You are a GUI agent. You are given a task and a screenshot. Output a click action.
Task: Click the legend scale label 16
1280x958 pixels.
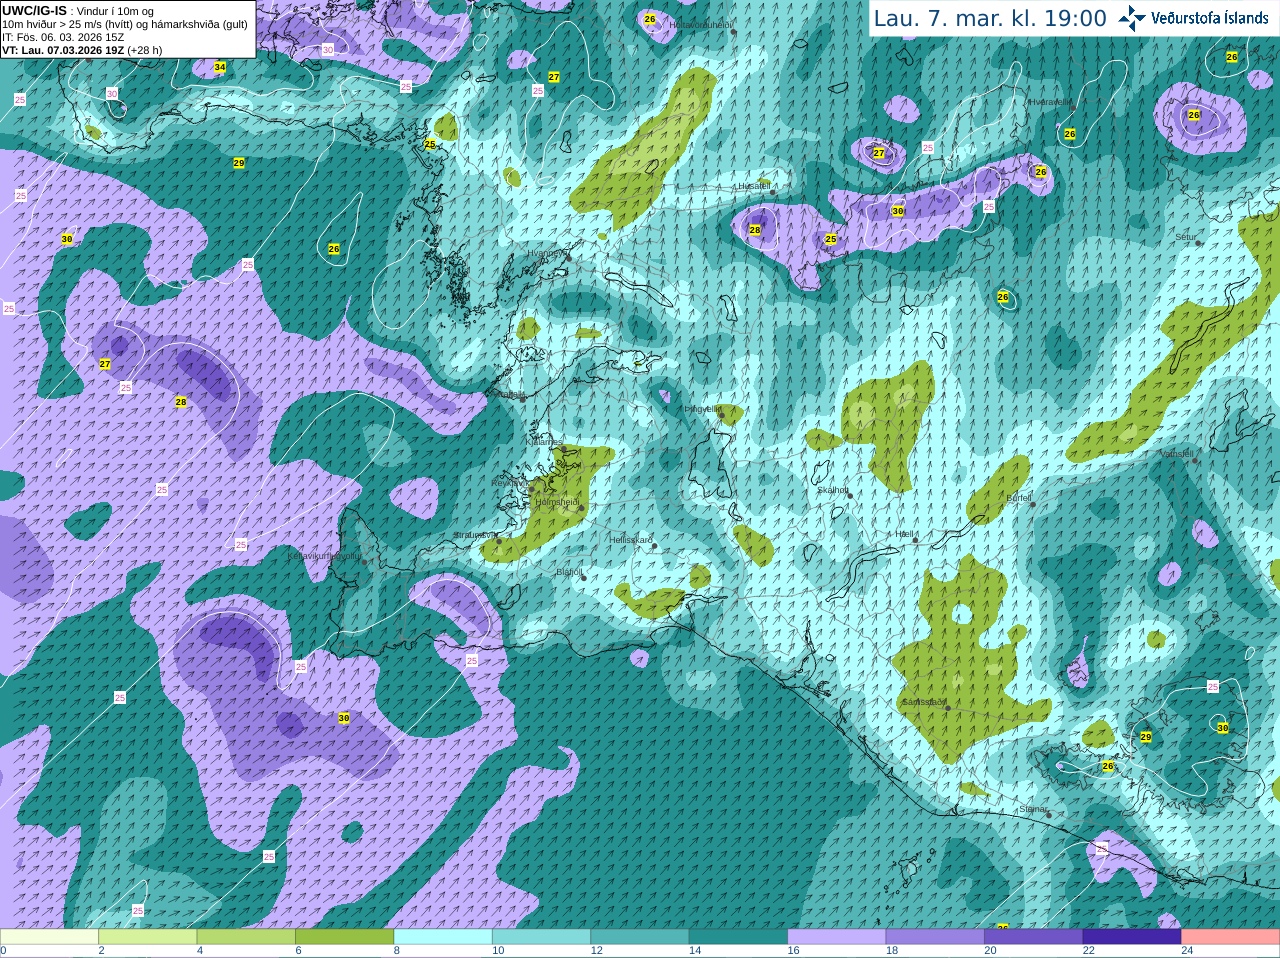[x=793, y=951]
